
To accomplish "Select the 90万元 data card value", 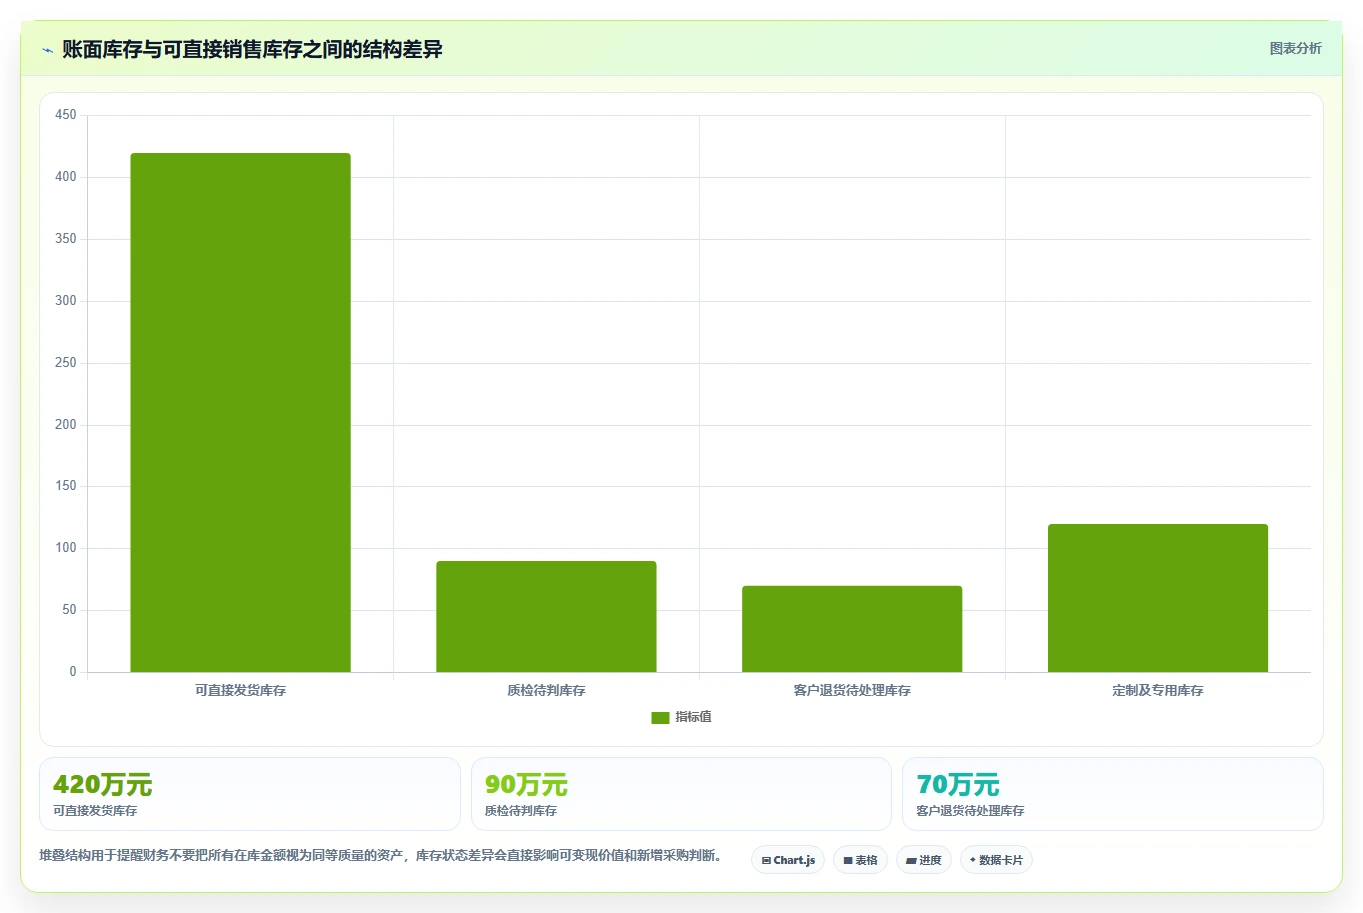I will point(526,785).
